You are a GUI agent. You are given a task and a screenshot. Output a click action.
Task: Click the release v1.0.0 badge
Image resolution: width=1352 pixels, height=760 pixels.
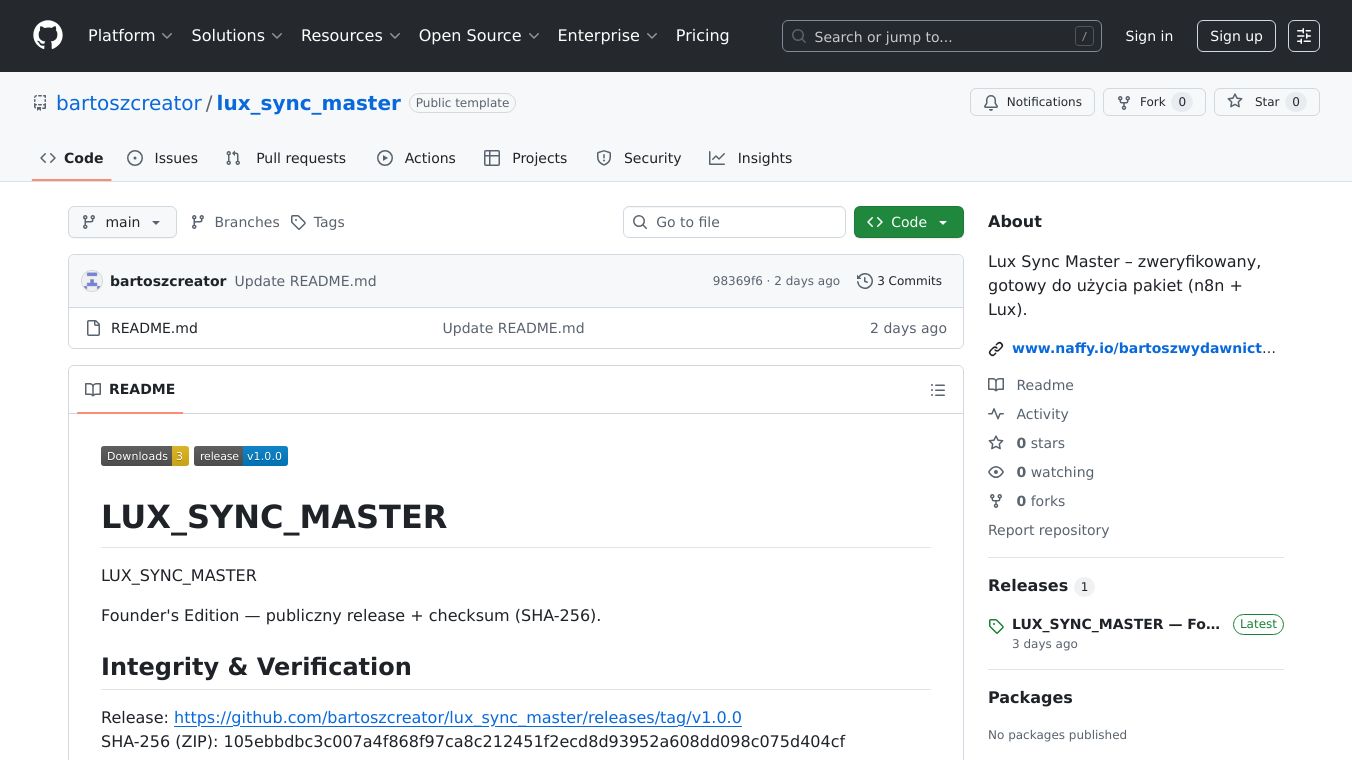(241, 456)
